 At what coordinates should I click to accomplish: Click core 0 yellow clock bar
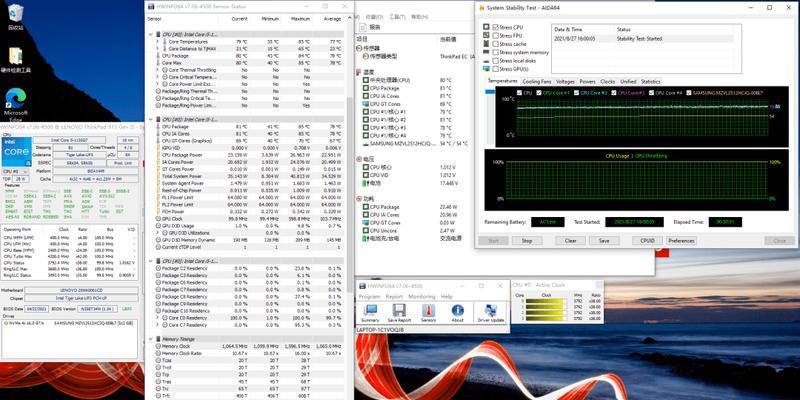tap(546, 302)
